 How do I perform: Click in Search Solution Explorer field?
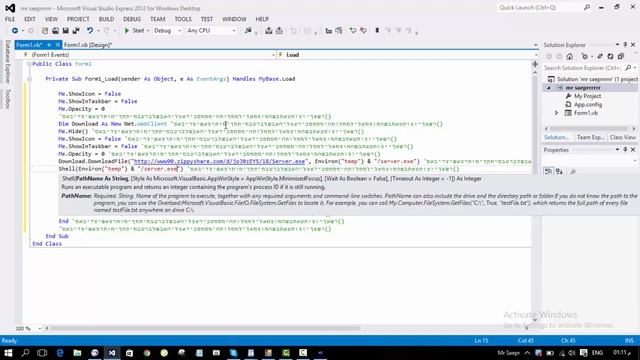tap(583, 68)
